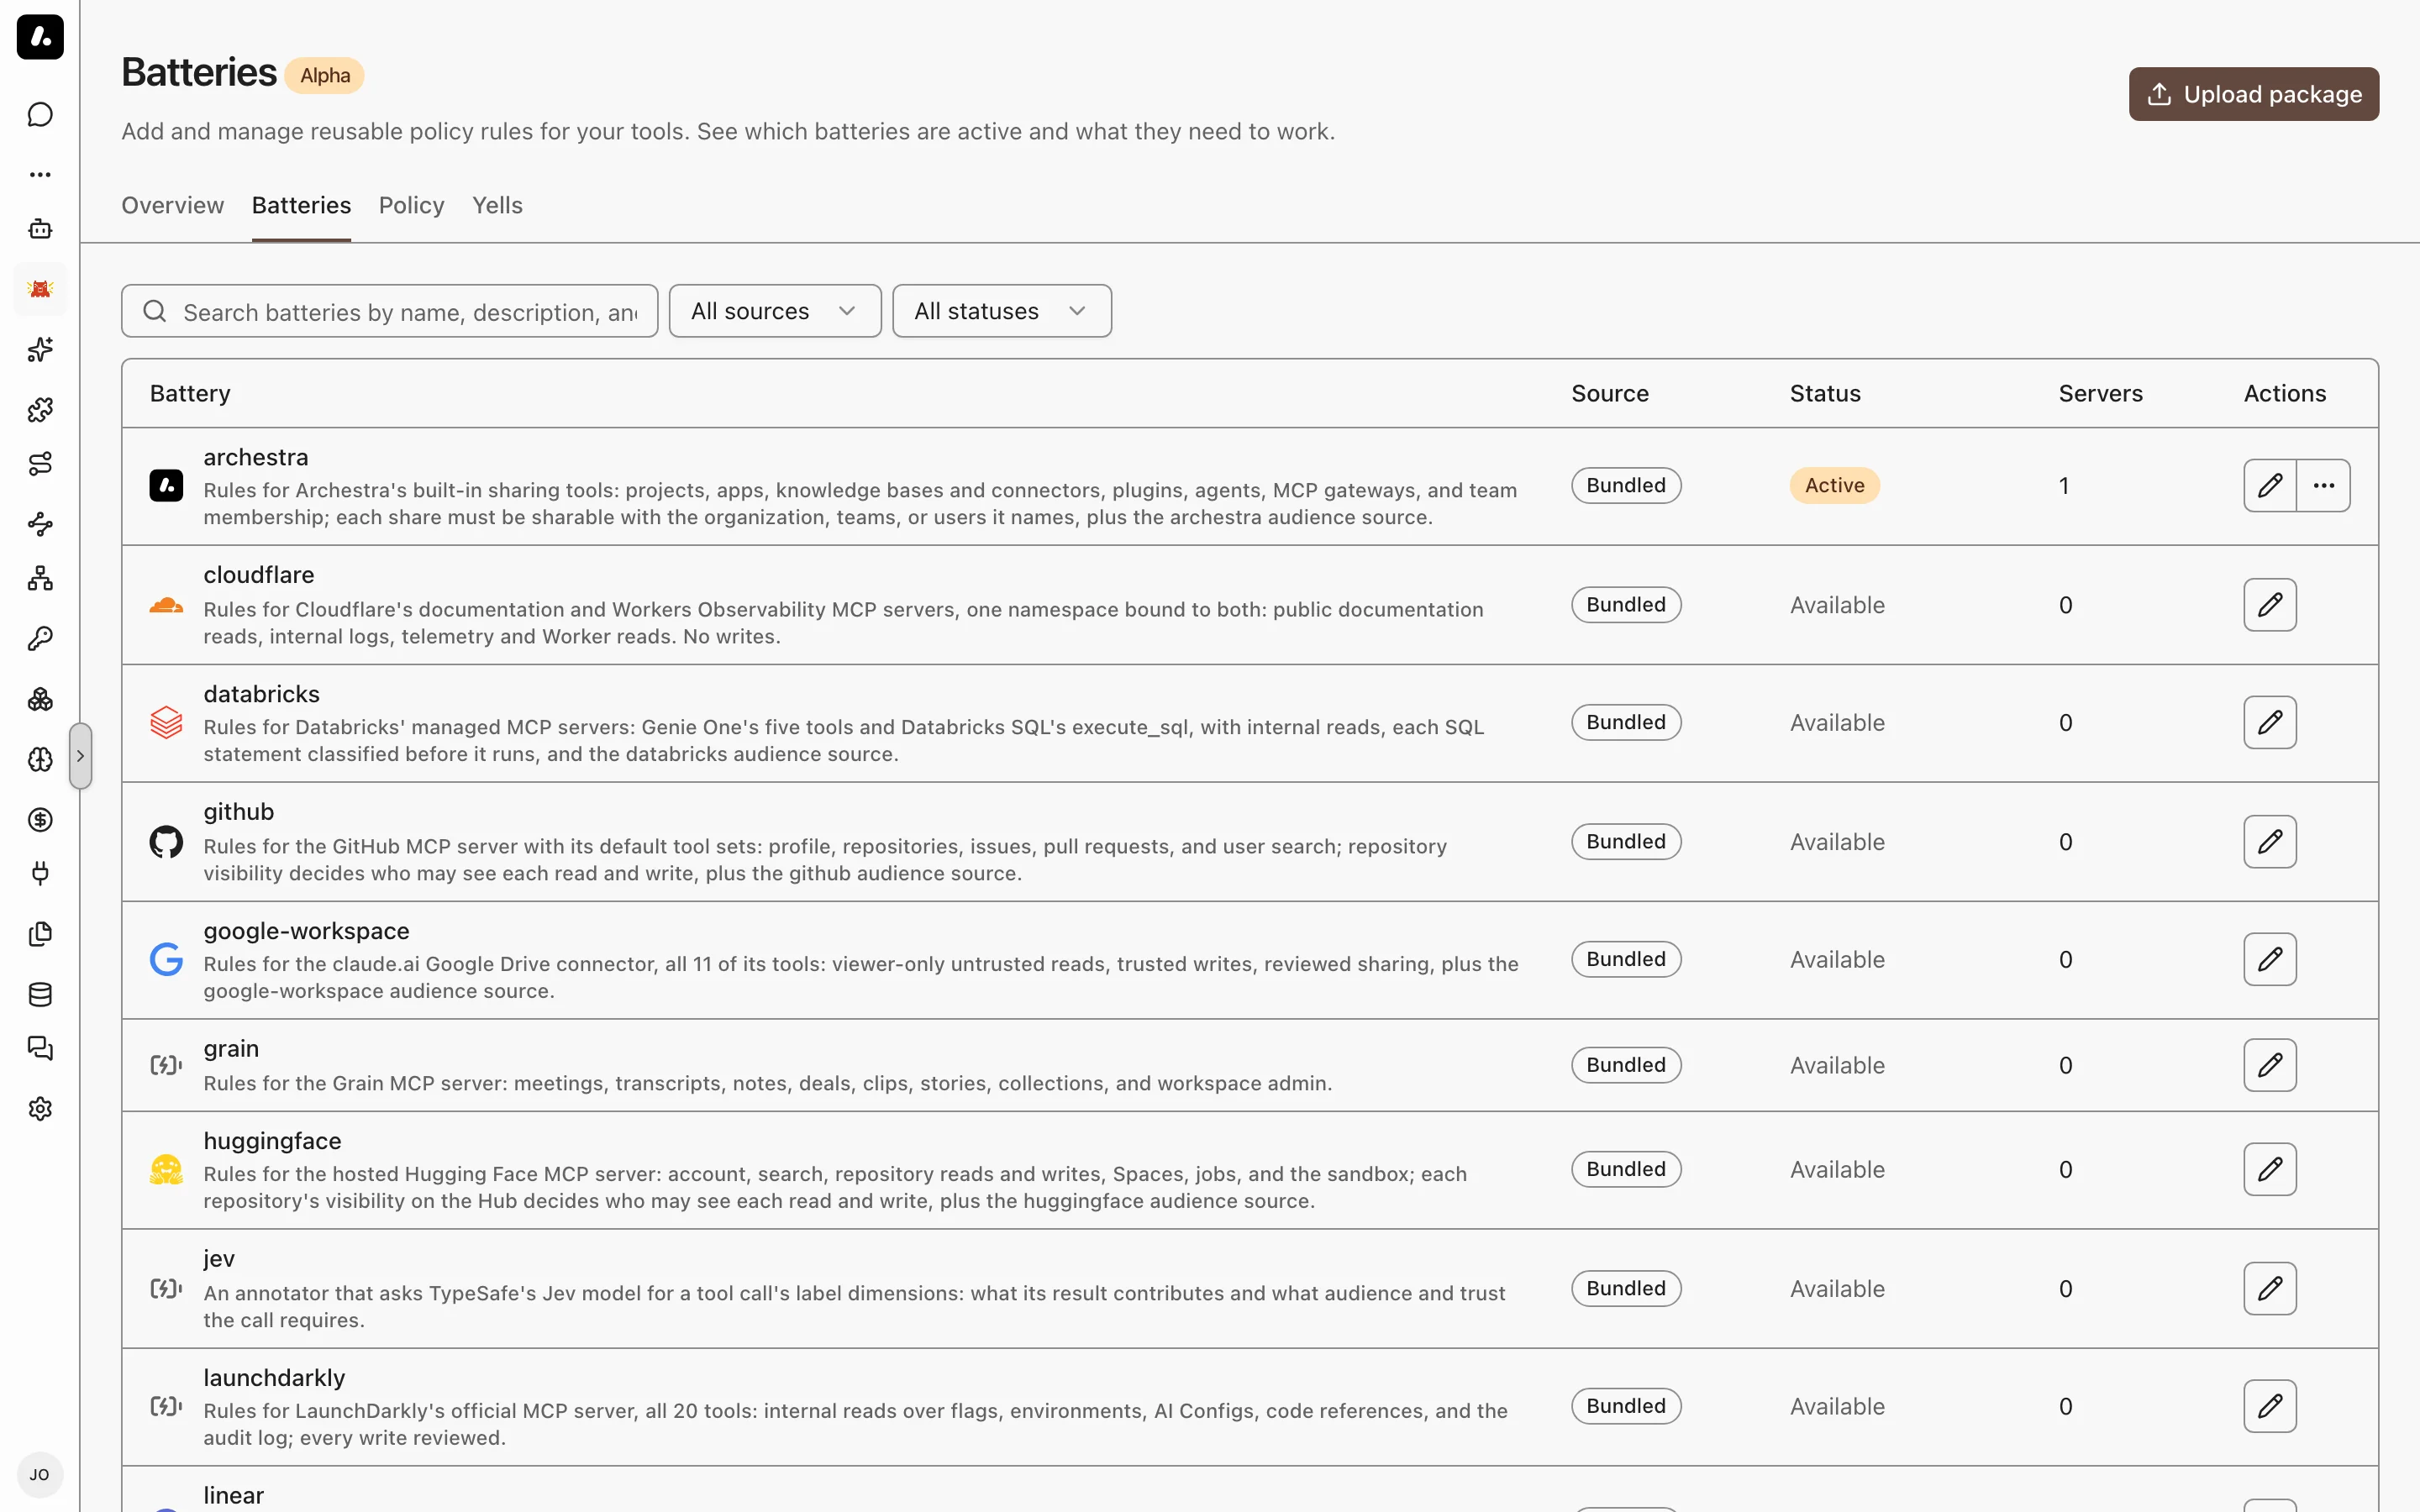2420x1512 pixels.
Task: Open the All statuses dropdown
Action: pyautogui.click(x=1002, y=311)
